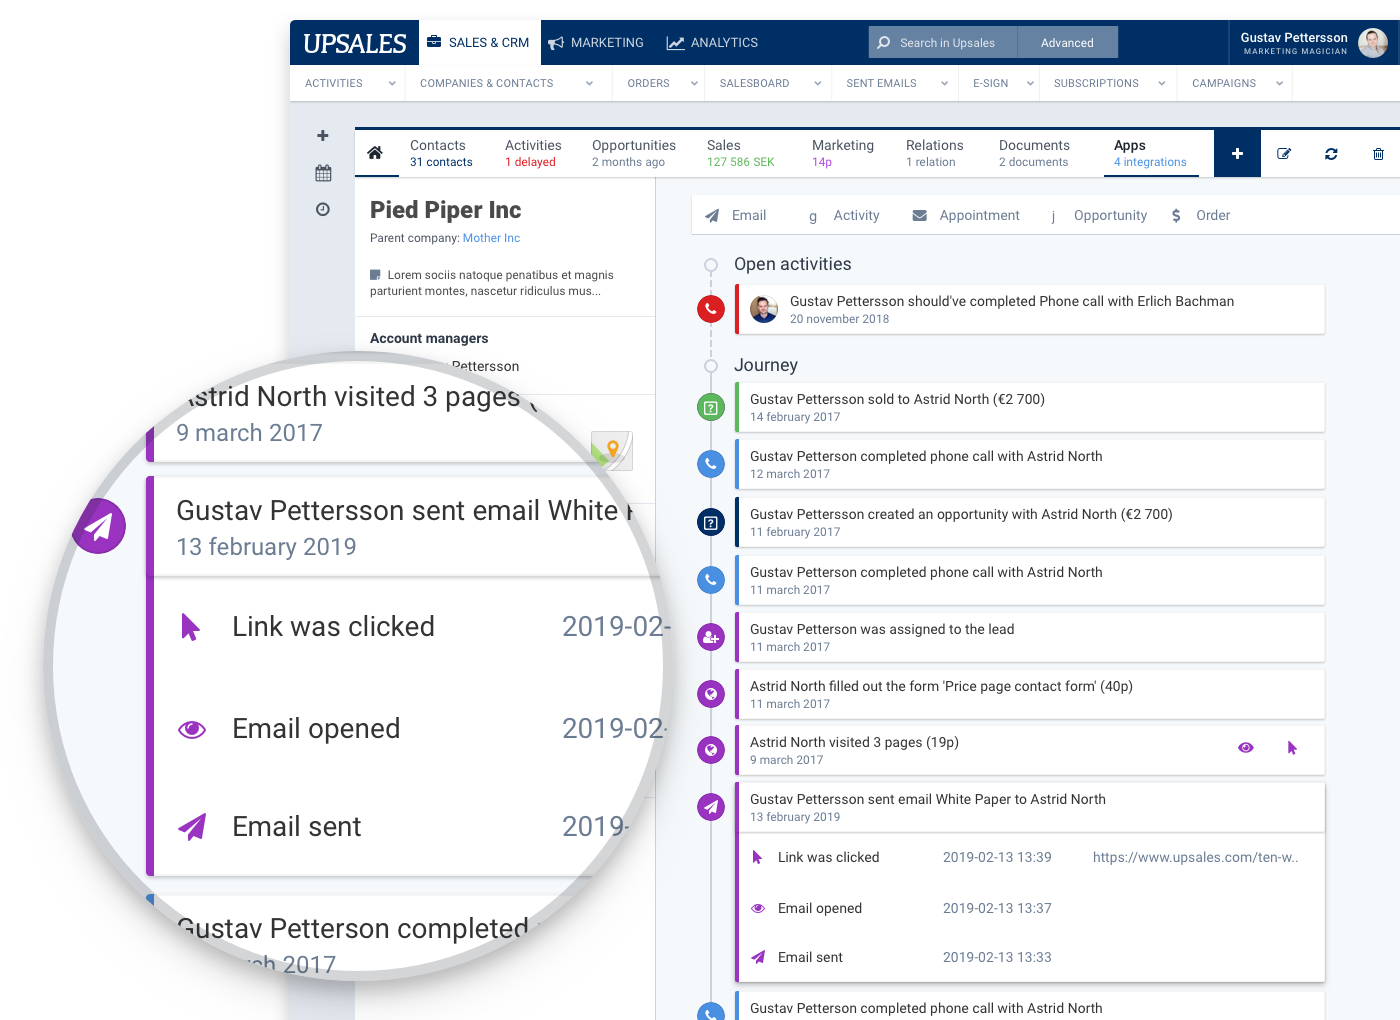
Task: Select the Email send icon above the timeline
Action: click(x=712, y=215)
